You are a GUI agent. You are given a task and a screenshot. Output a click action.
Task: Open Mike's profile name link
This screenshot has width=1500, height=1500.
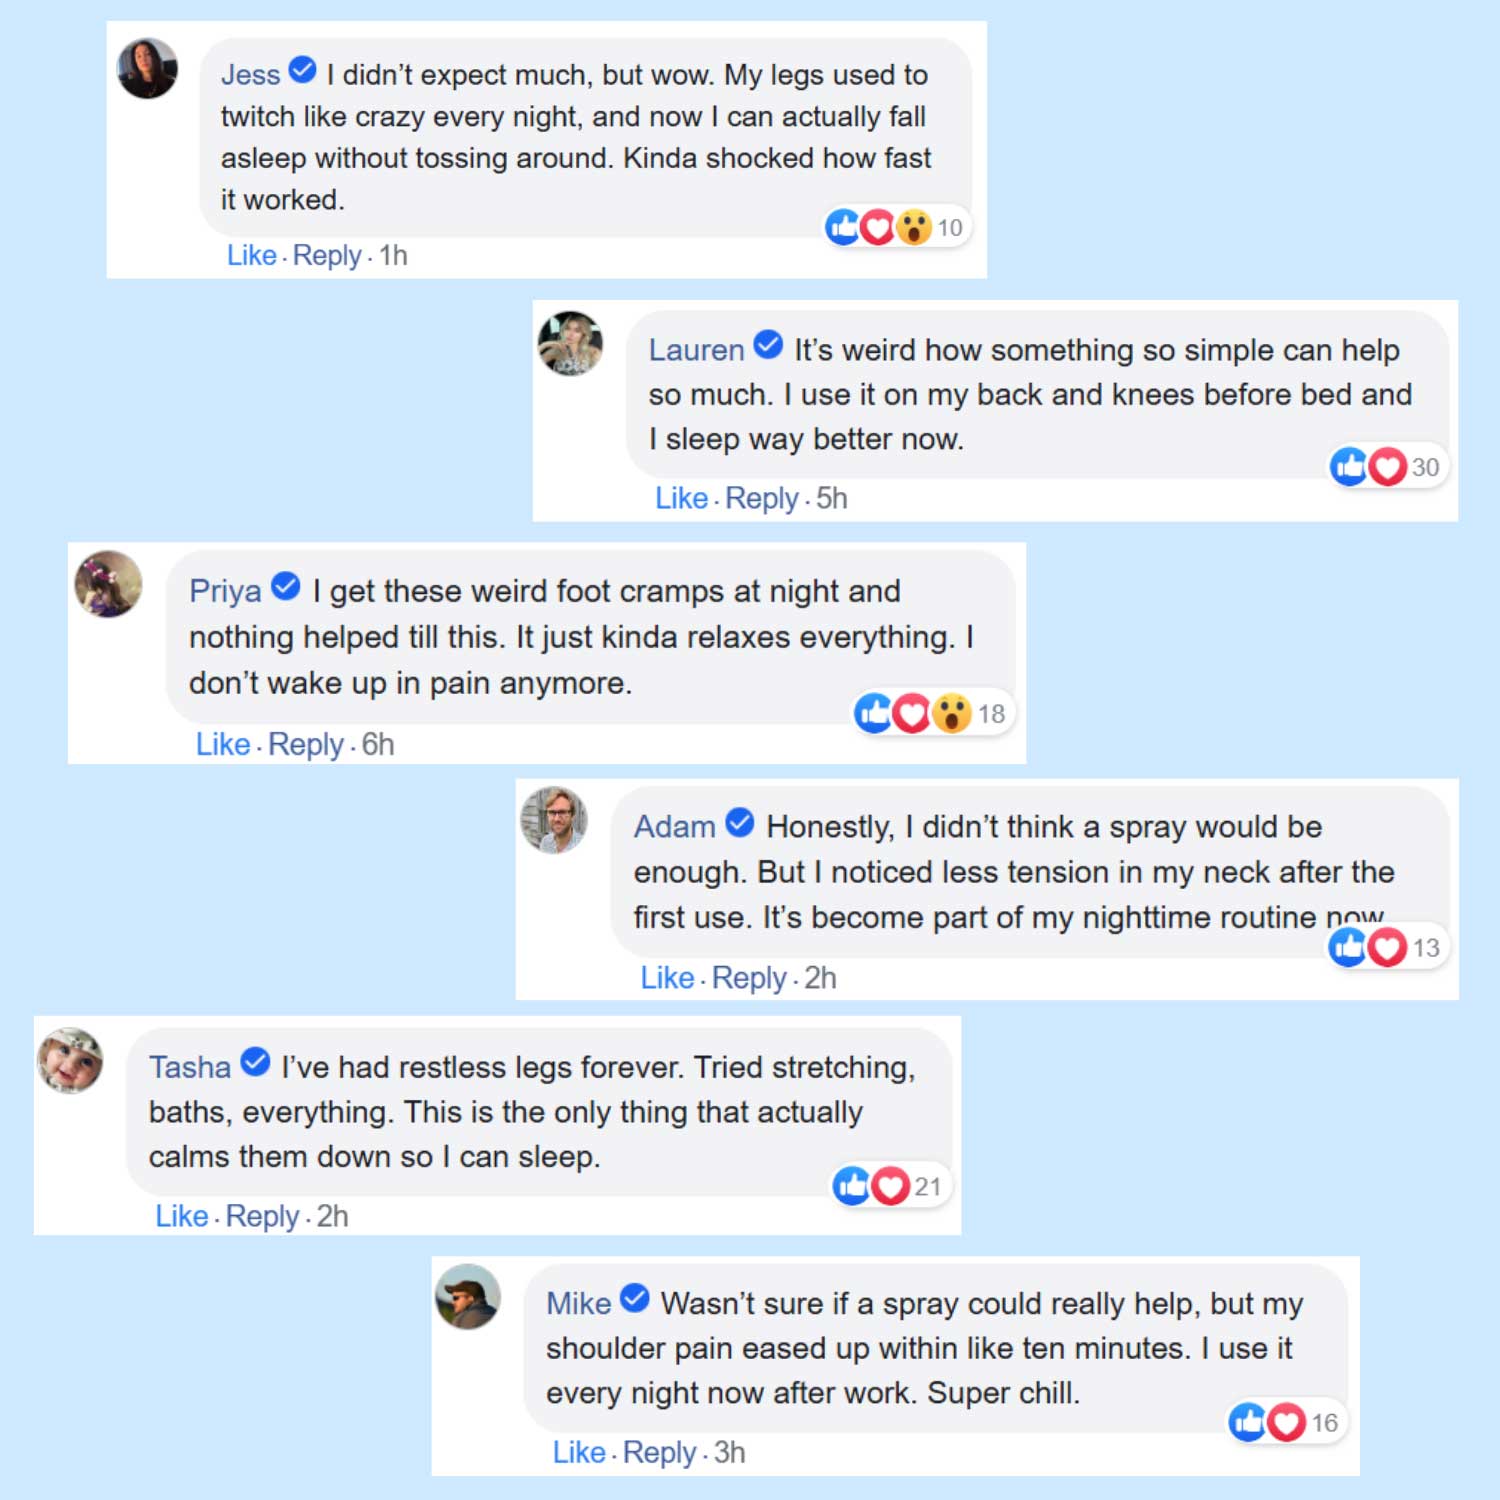click(578, 1303)
